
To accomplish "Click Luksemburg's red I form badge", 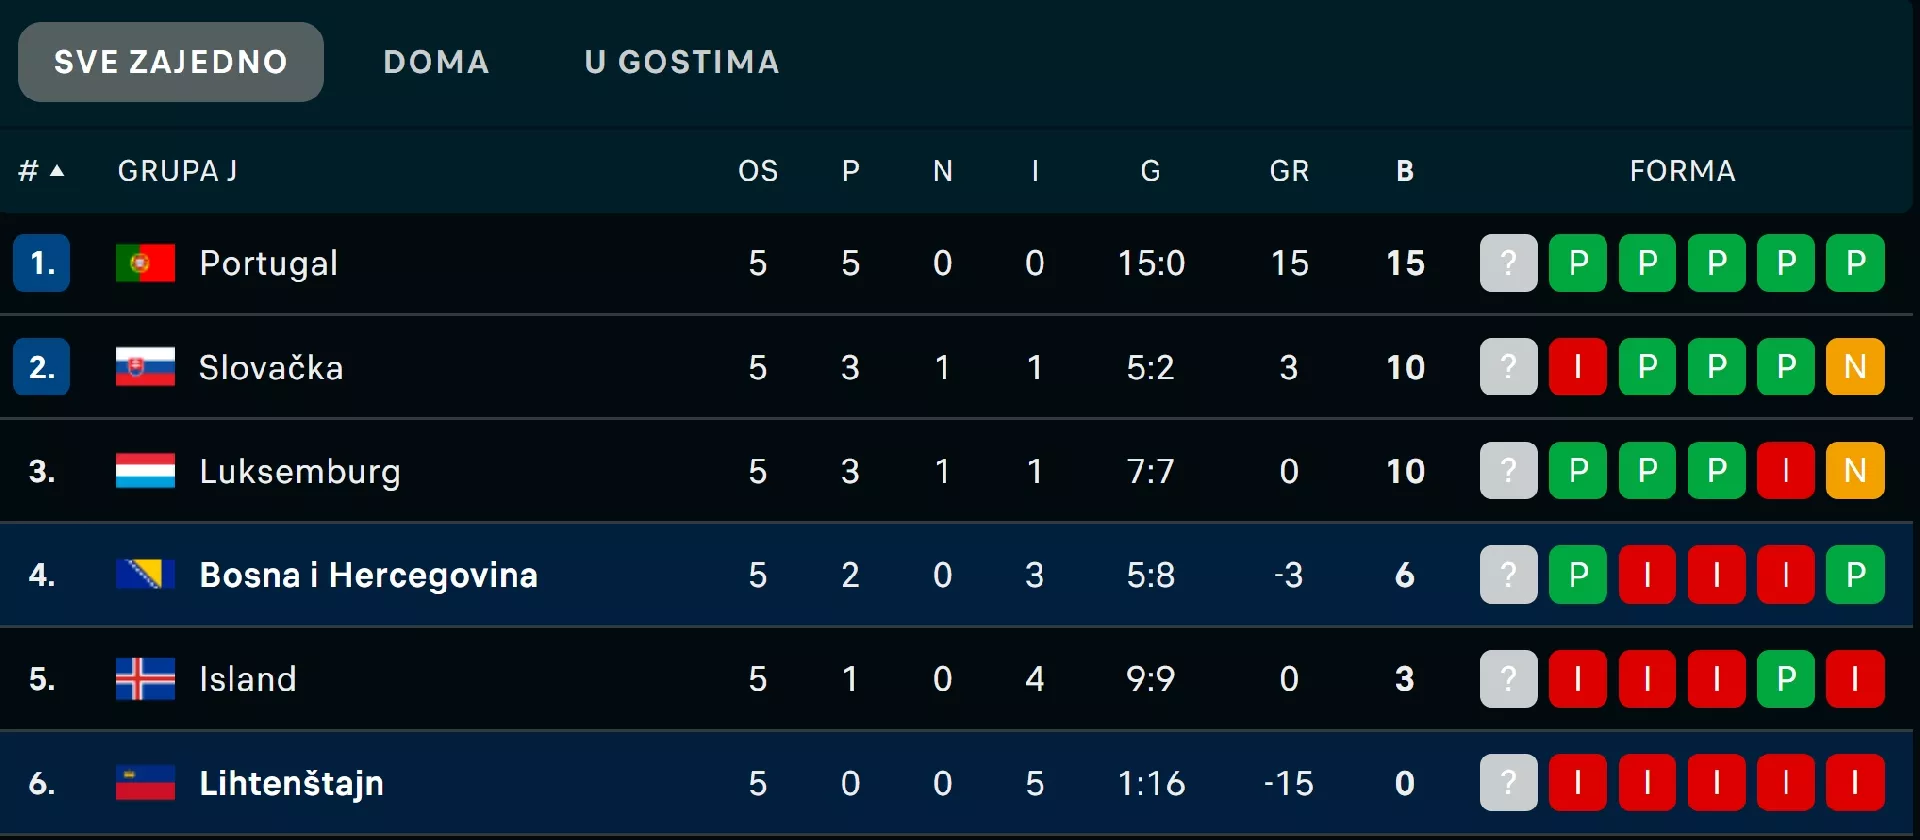I will 1786,471.
